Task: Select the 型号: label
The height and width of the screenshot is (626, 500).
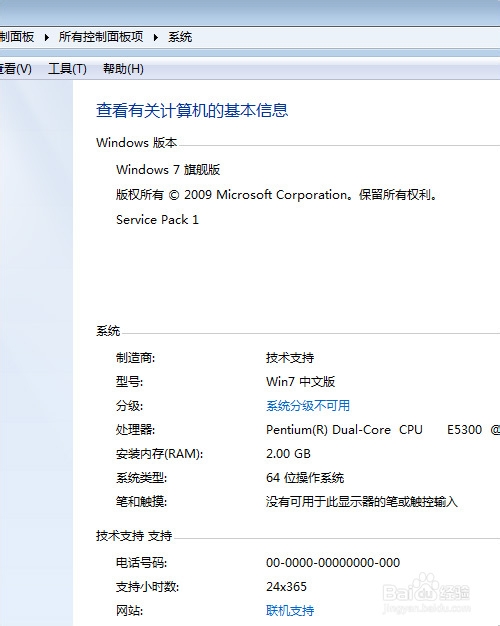Action: pos(129,382)
